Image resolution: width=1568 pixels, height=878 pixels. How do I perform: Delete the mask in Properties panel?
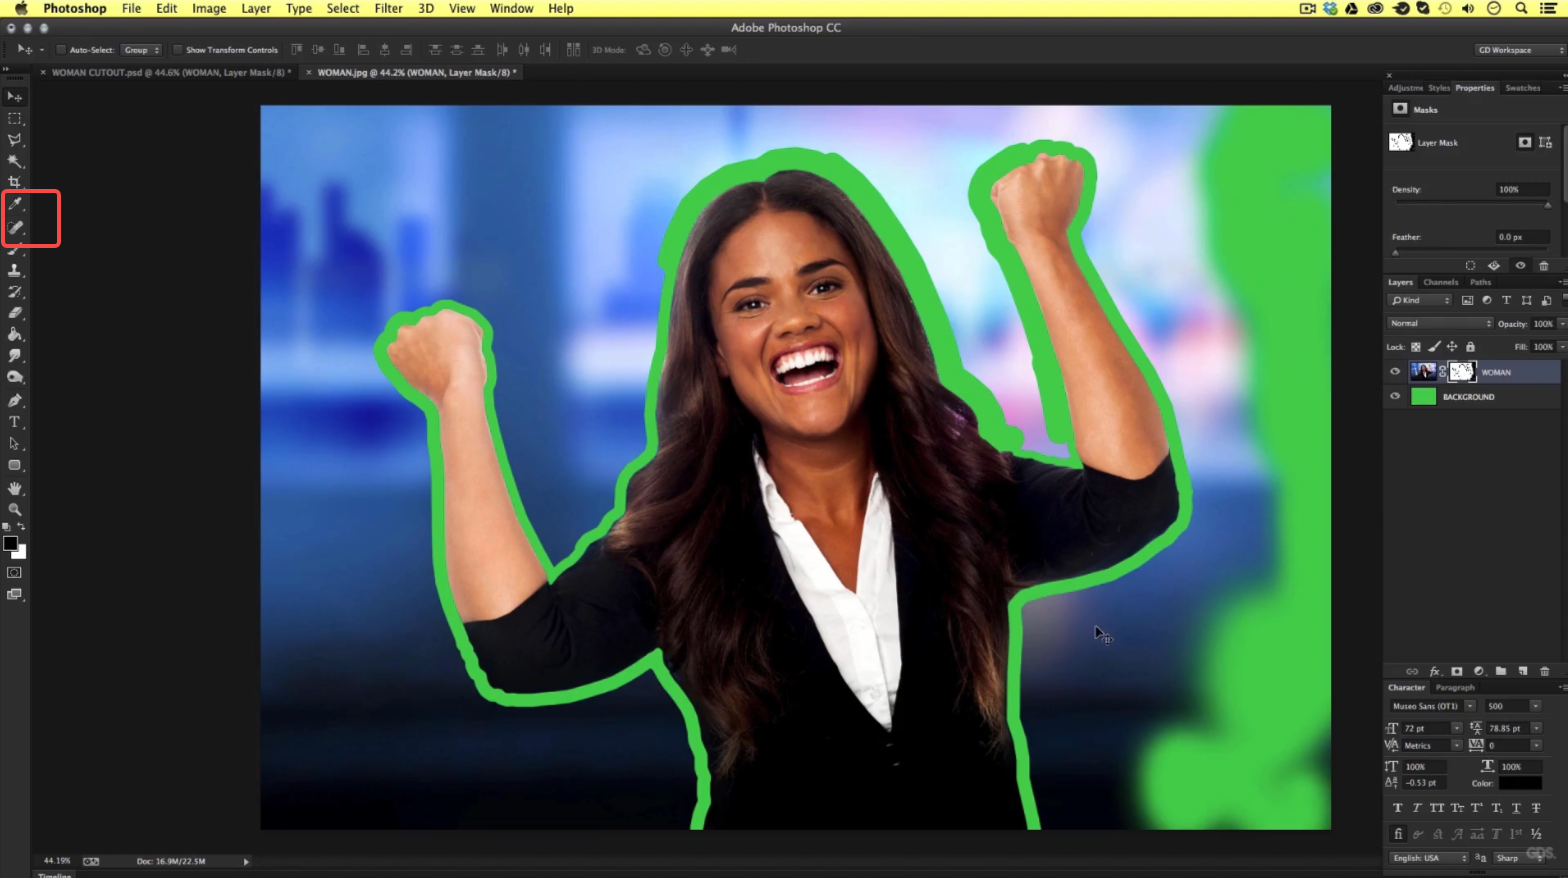tap(1544, 266)
